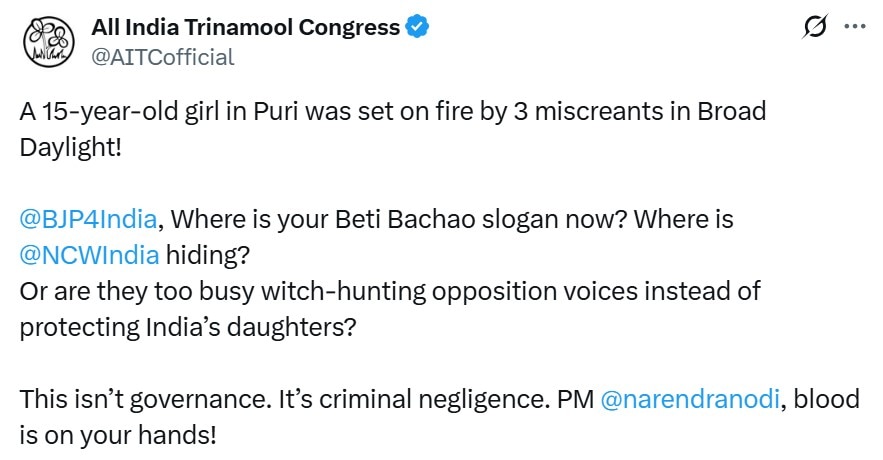Click 'Broad' at end of first line

[x=732, y=111]
